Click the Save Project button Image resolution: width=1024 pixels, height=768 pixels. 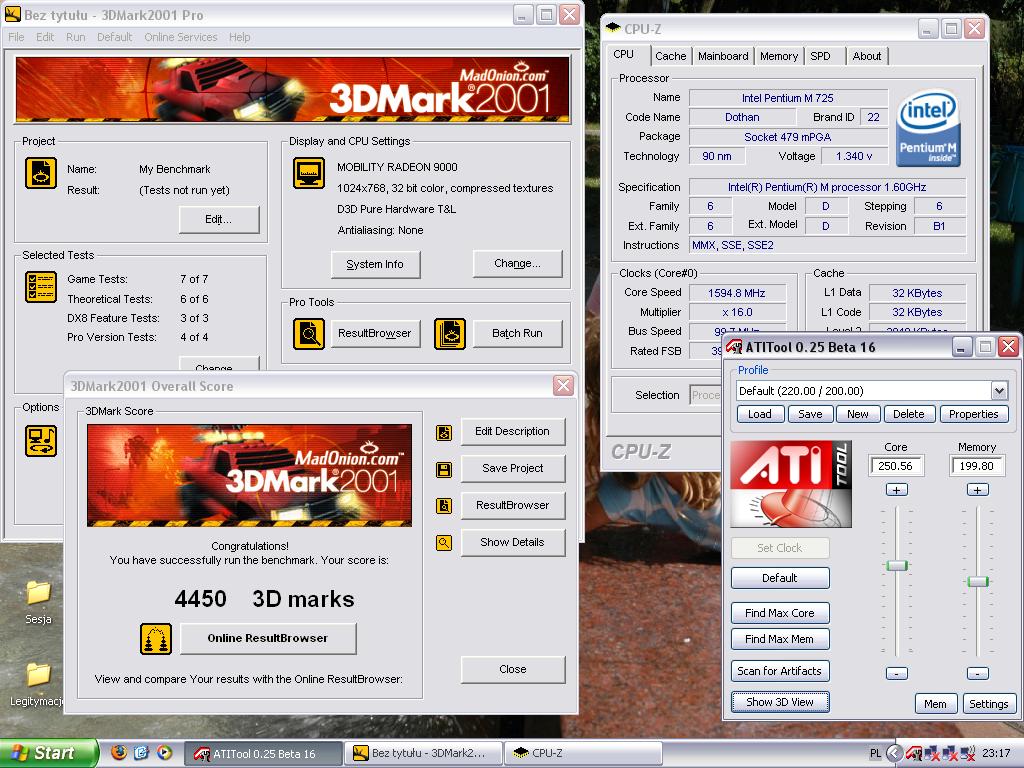click(x=513, y=468)
